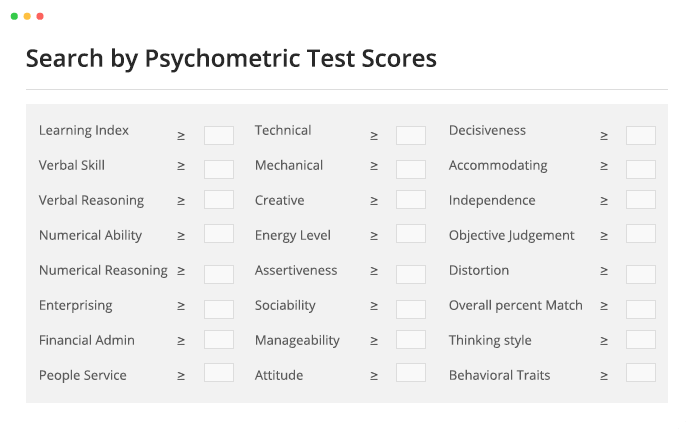
Task: Select the Financial Admin input box
Action: (219, 339)
